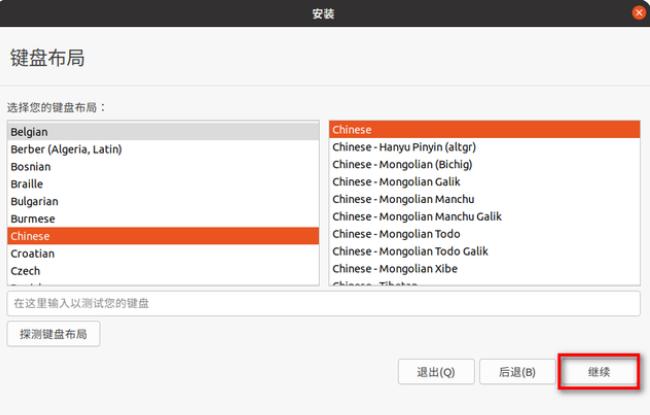Select Chinese in the left layout list

[163, 236]
